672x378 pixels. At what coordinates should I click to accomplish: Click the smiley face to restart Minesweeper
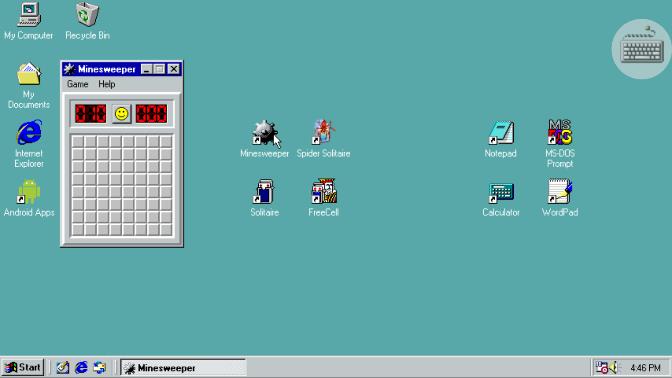point(122,114)
